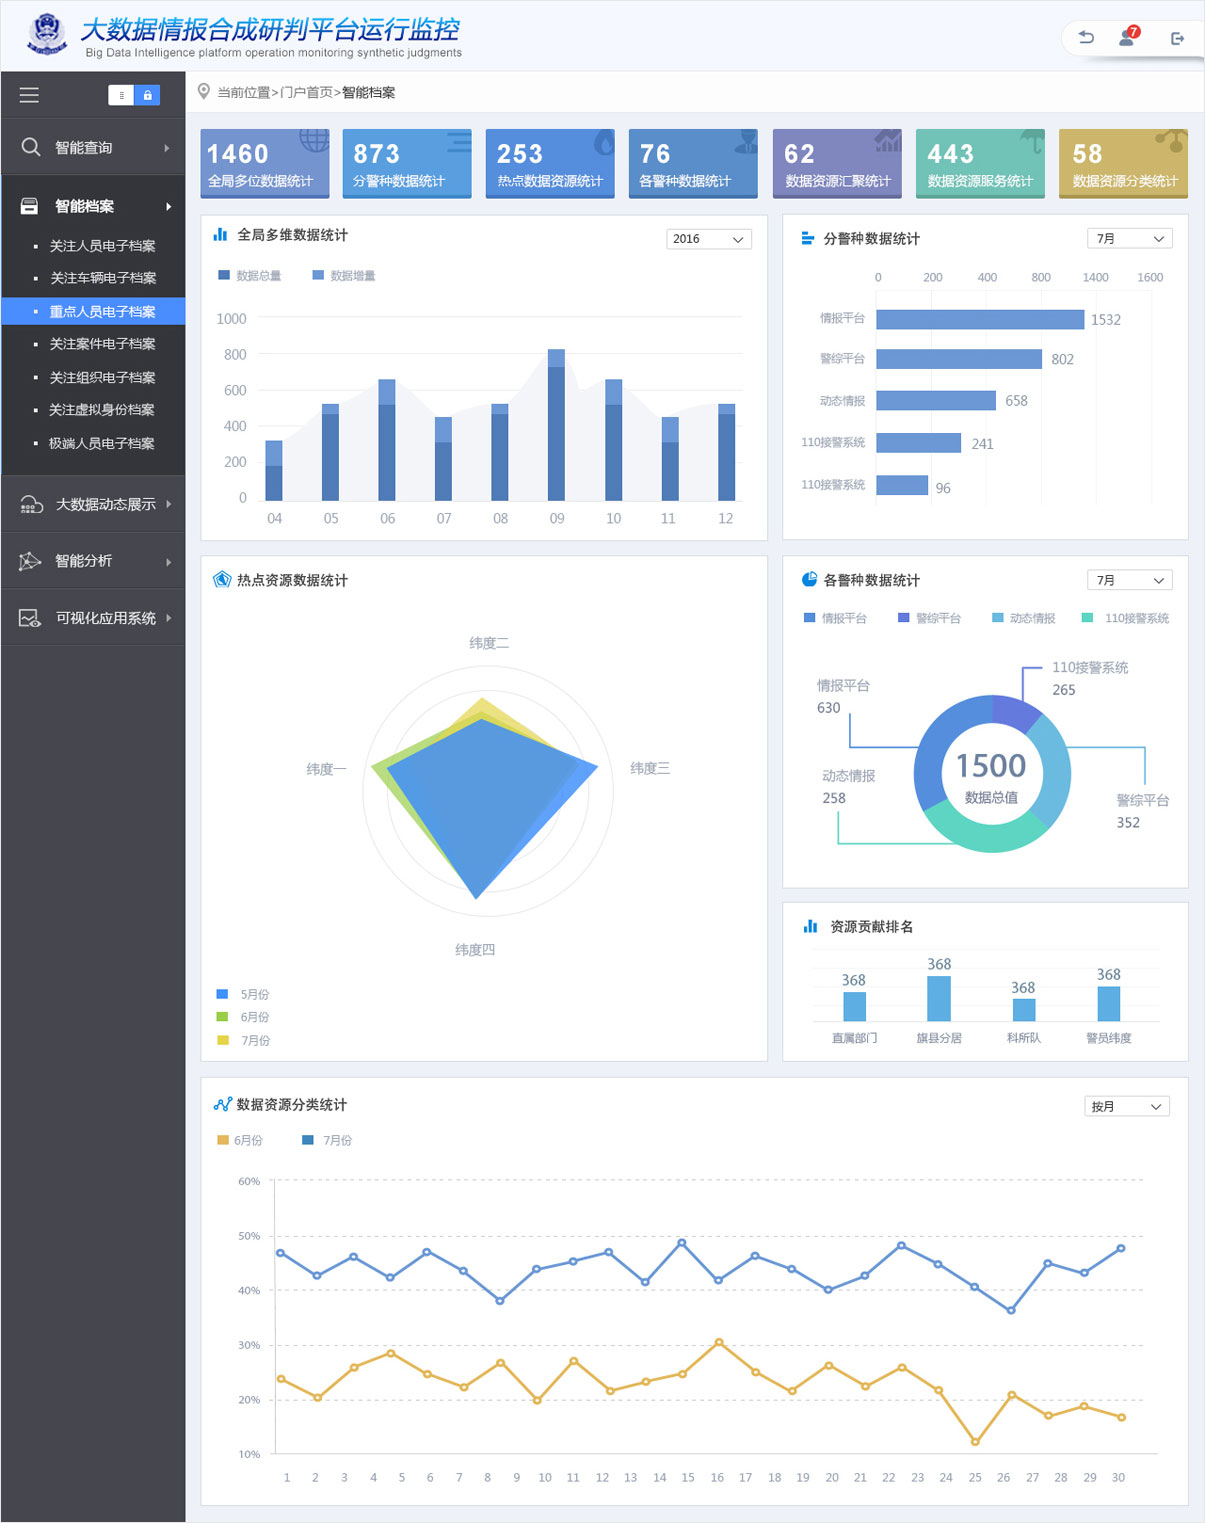This screenshot has width=1205, height=1523.
Task: Click the 智能分析 sidebar icon
Action: (x=30, y=561)
